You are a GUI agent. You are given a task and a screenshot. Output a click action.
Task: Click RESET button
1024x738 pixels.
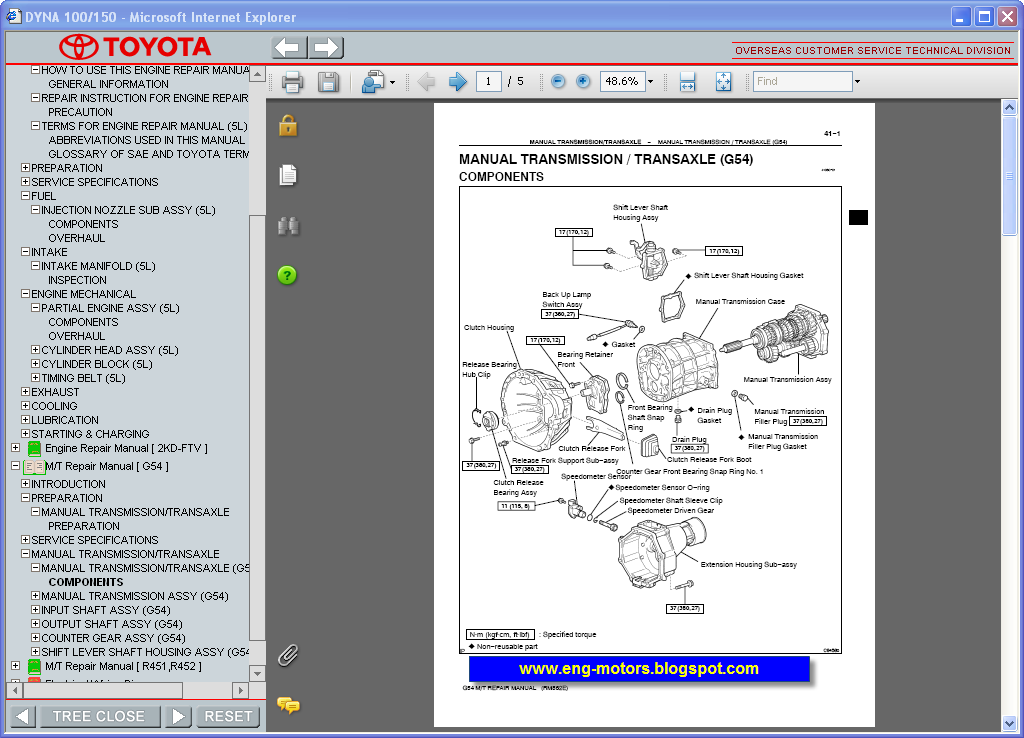click(x=228, y=716)
